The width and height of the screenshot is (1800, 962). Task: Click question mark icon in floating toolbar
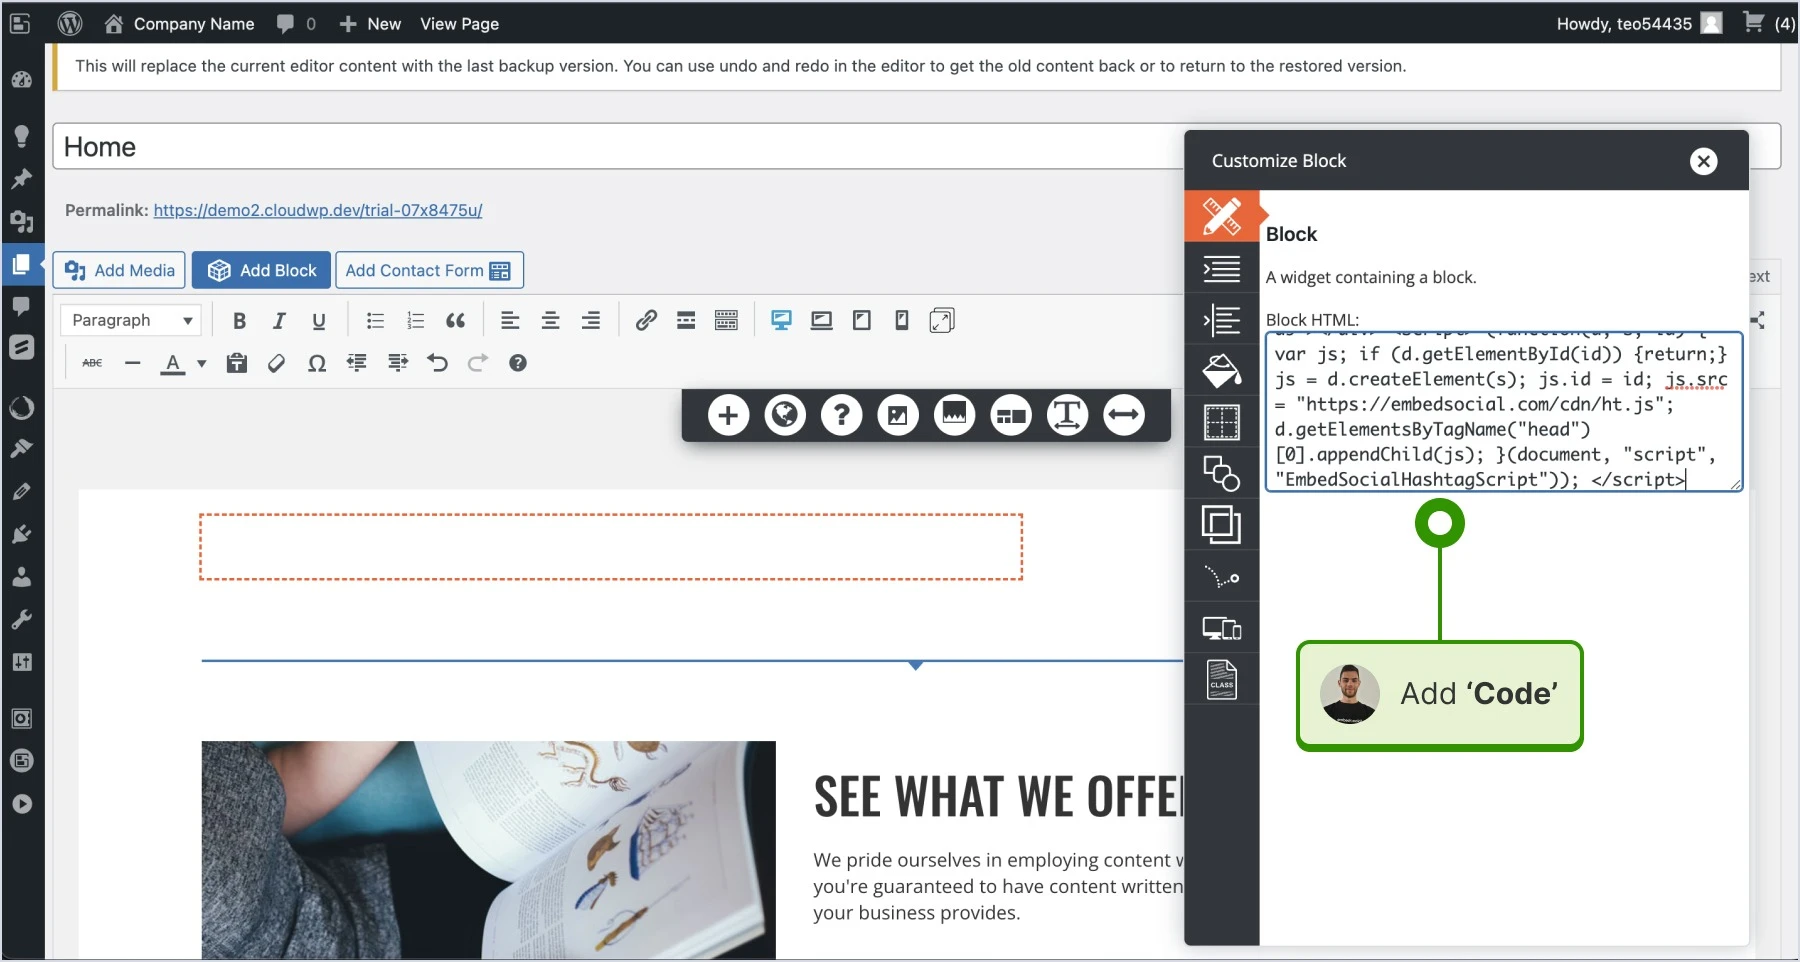coord(842,415)
